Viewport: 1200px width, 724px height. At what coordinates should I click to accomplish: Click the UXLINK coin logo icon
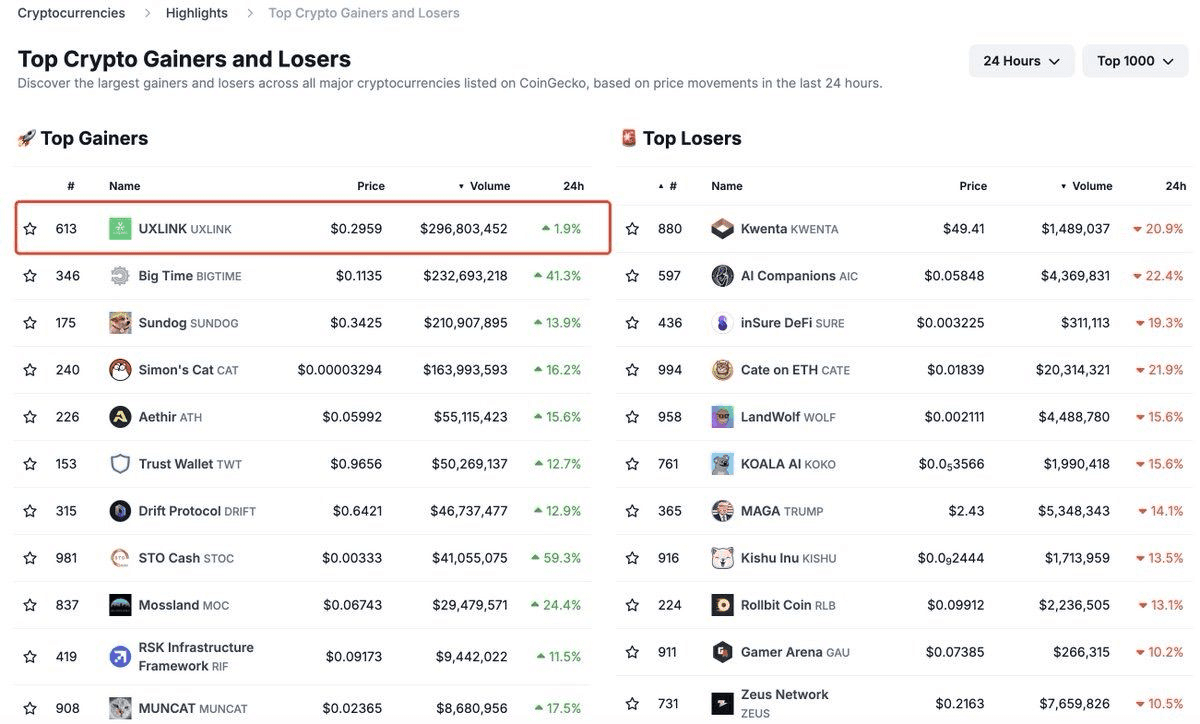tap(120, 229)
